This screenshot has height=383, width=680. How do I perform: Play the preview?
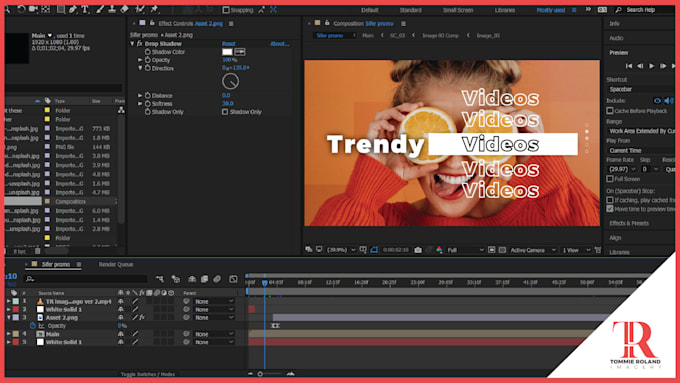[651, 66]
